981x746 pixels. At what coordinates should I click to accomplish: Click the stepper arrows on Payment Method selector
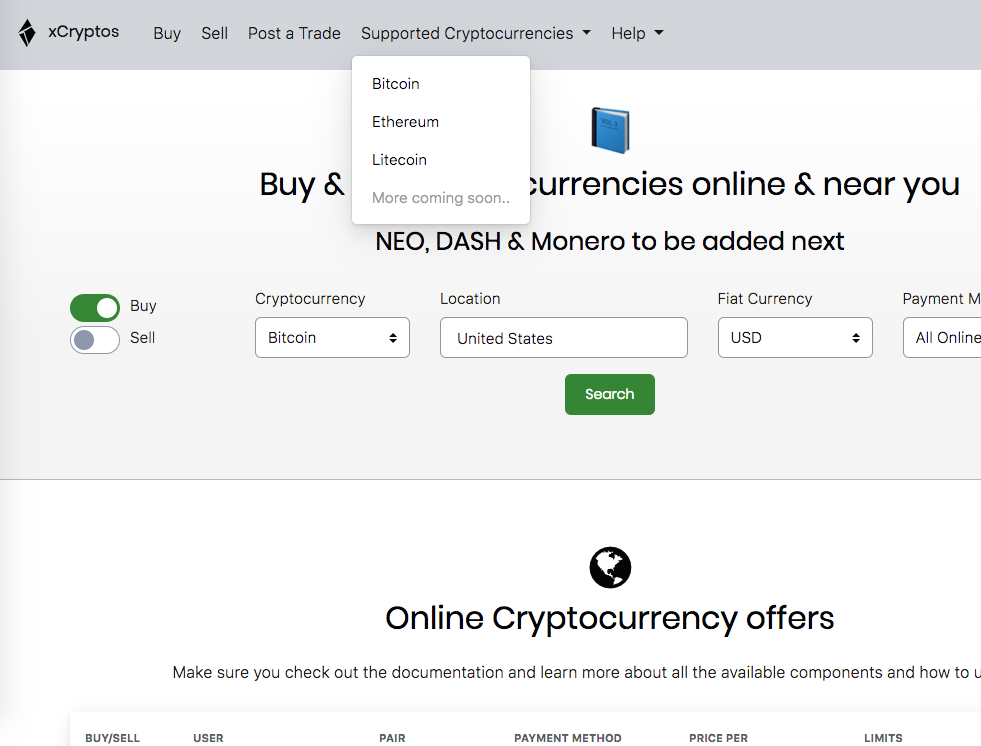click(x=975, y=337)
